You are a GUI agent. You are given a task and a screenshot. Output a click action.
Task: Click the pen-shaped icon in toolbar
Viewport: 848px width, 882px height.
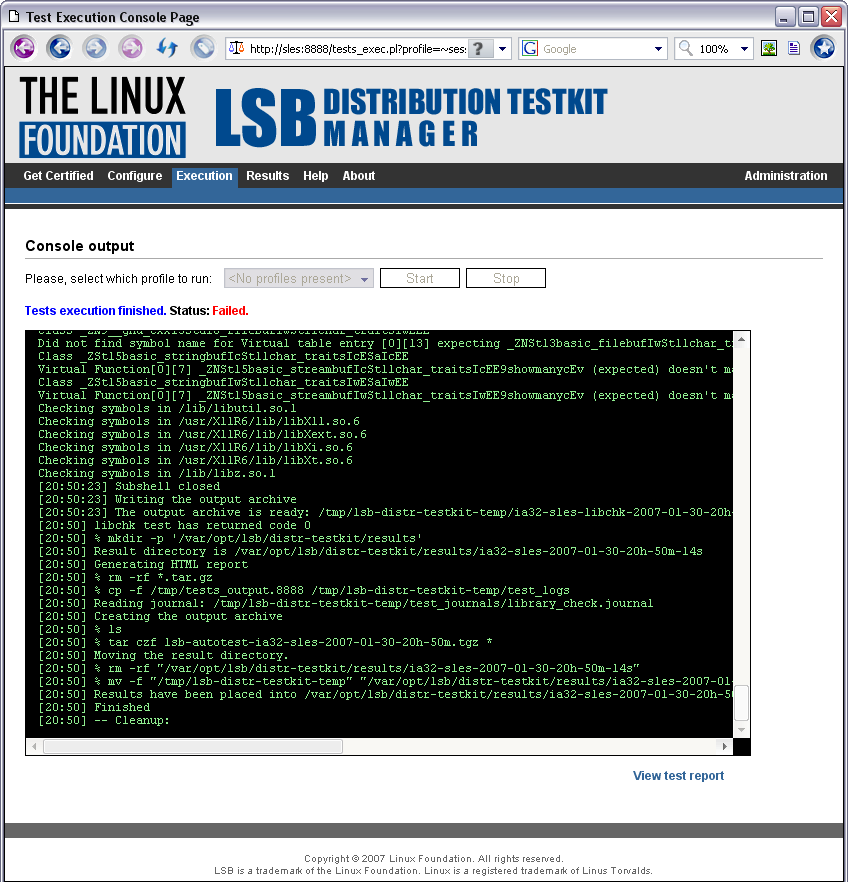click(x=202, y=48)
